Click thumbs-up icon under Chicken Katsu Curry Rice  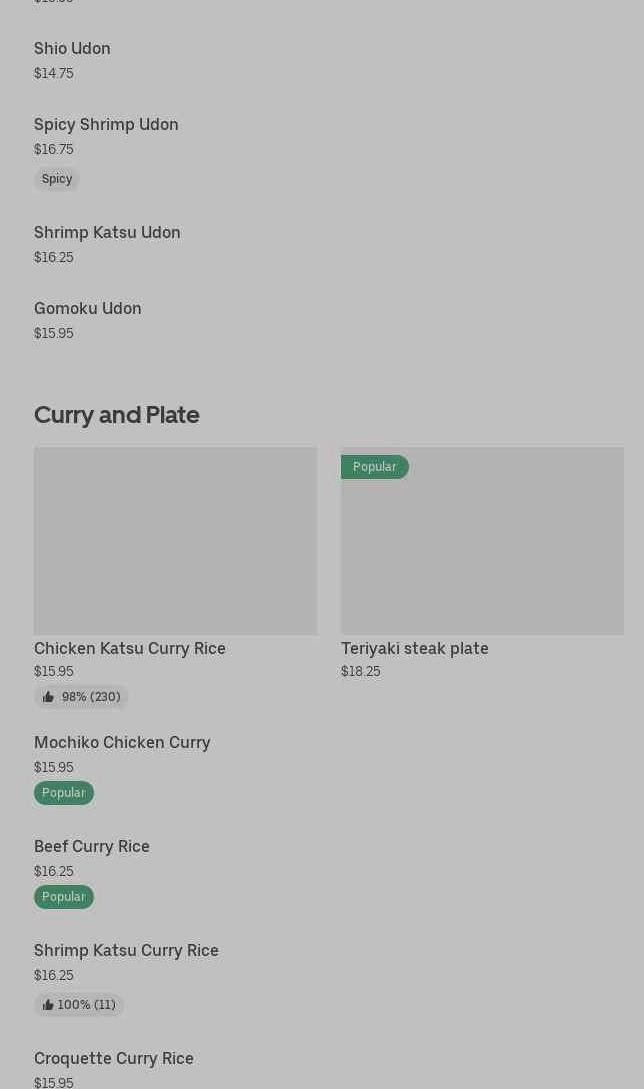point(48,697)
